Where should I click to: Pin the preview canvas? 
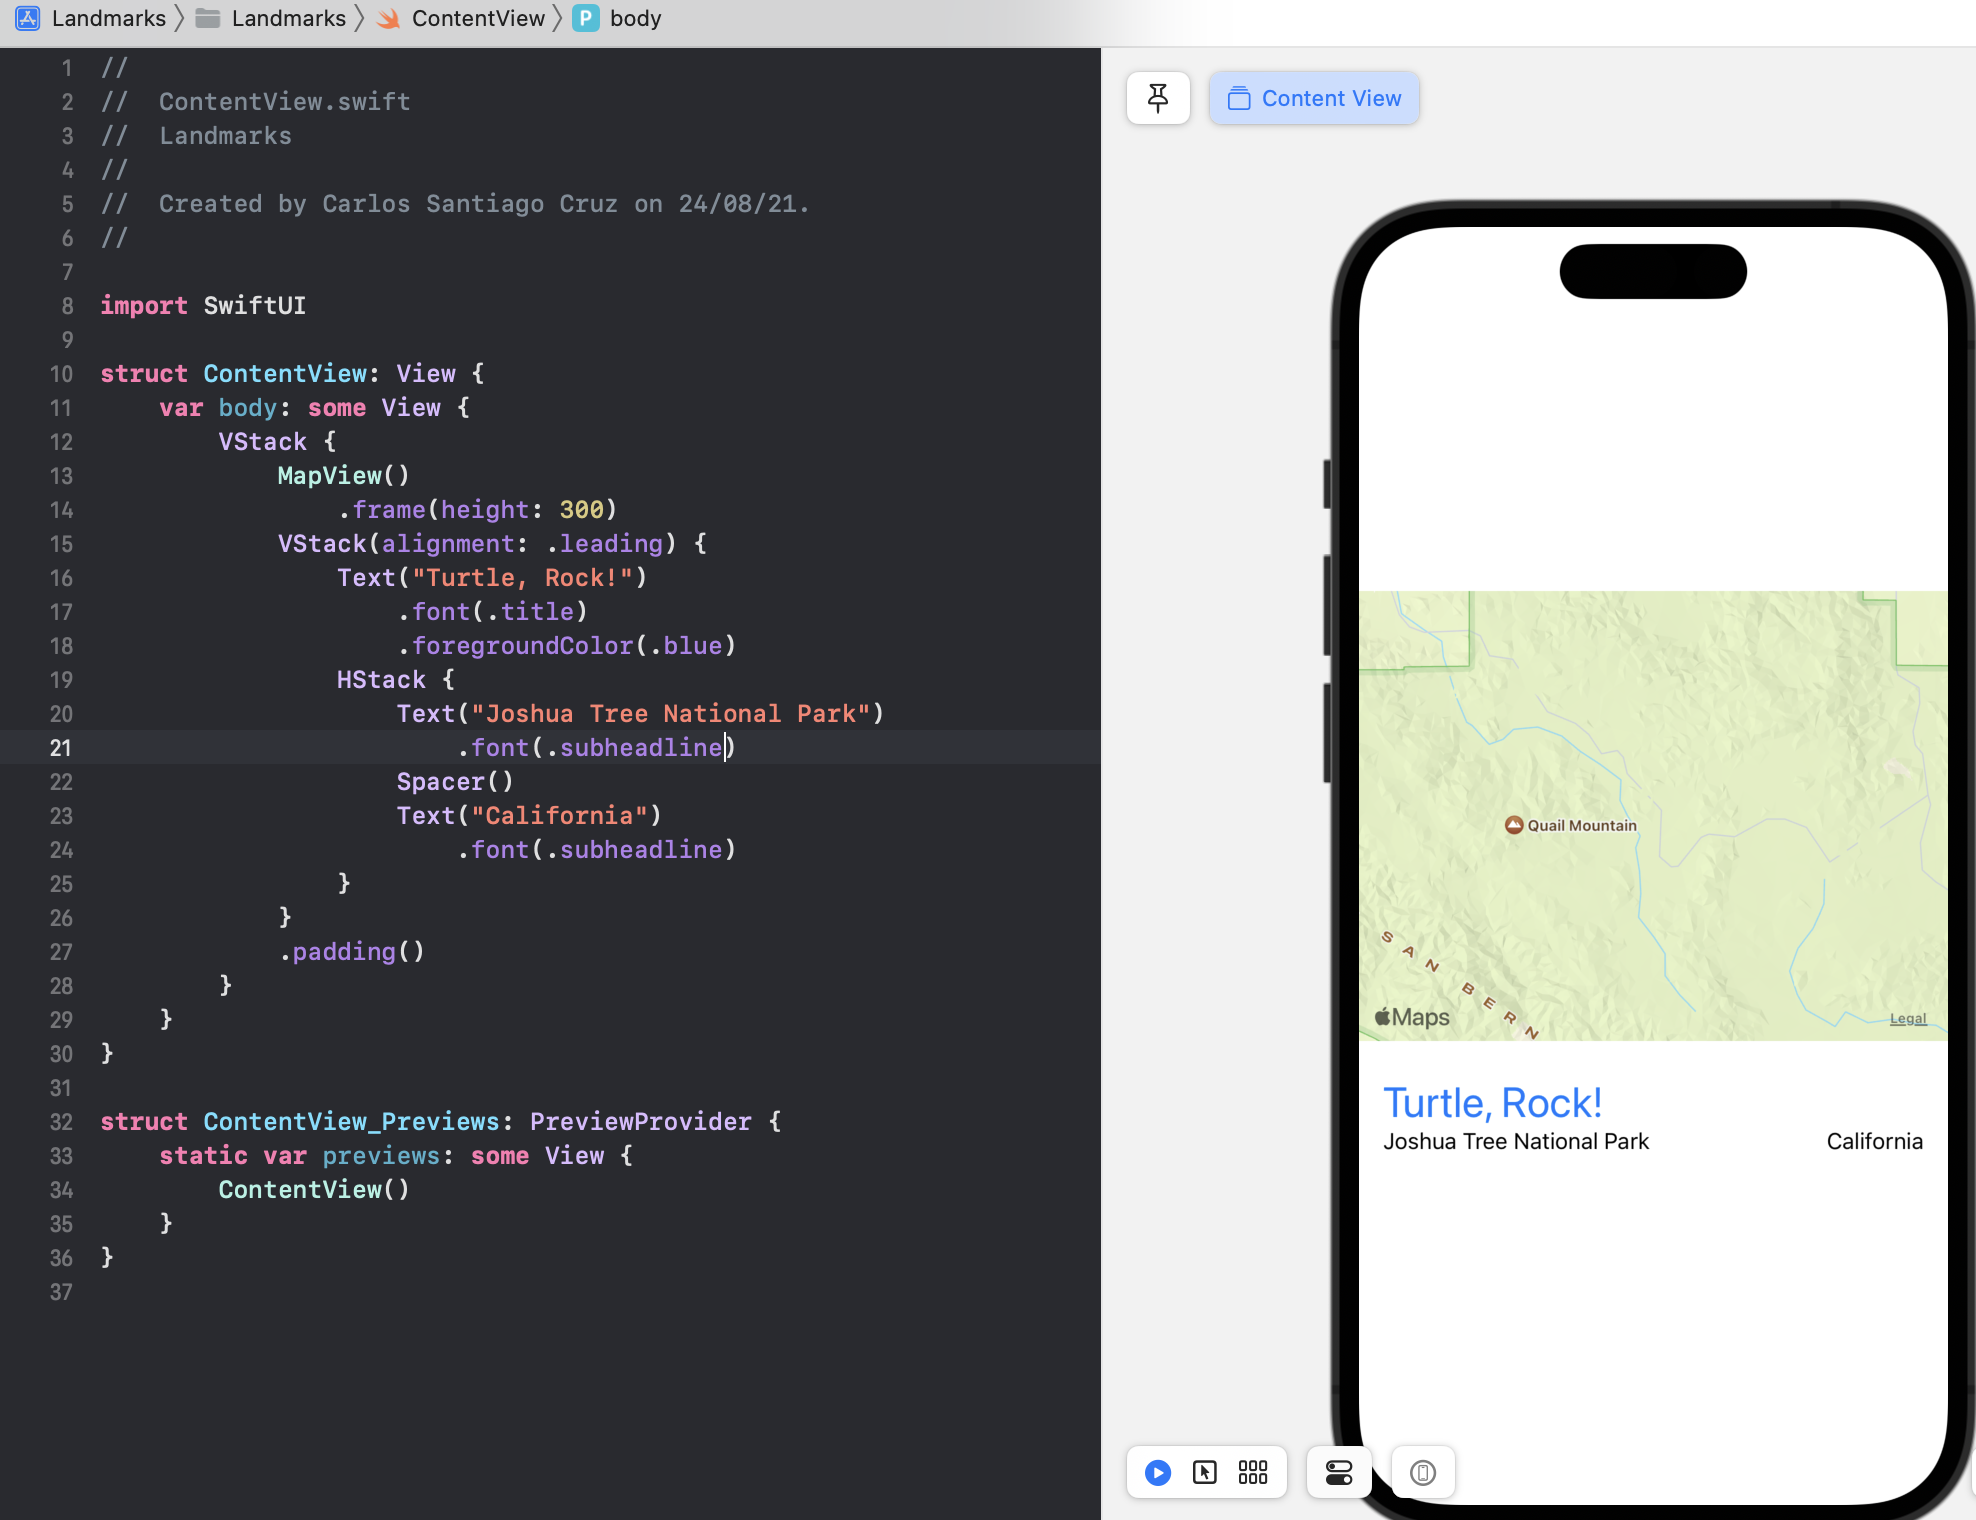pyautogui.click(x=1158, y=98)
